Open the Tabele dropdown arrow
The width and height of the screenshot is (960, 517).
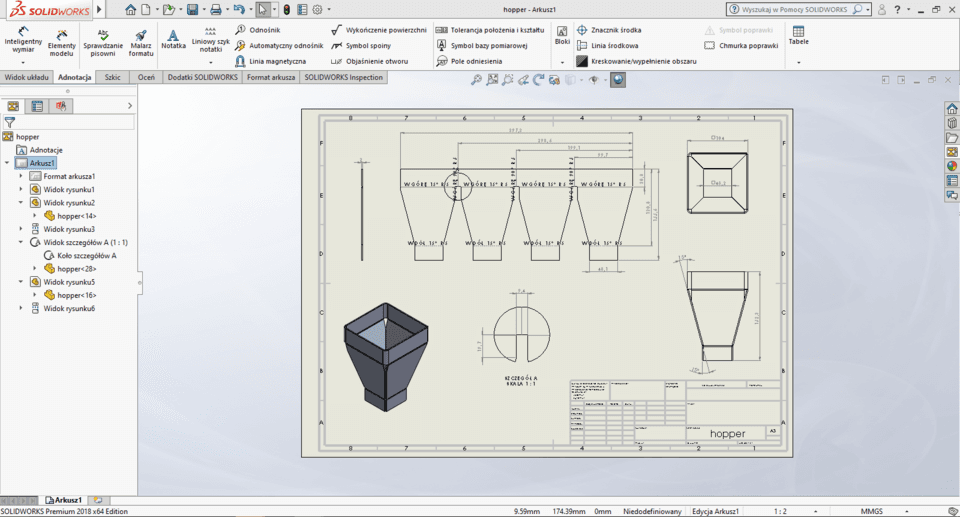click(x=798, y=62)
